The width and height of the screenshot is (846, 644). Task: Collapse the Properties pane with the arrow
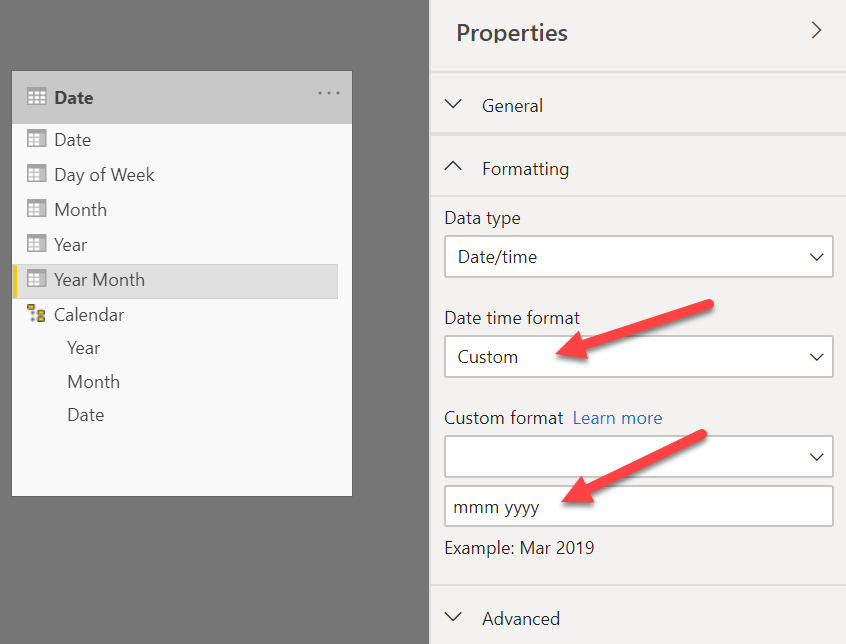tap(817, 32)
